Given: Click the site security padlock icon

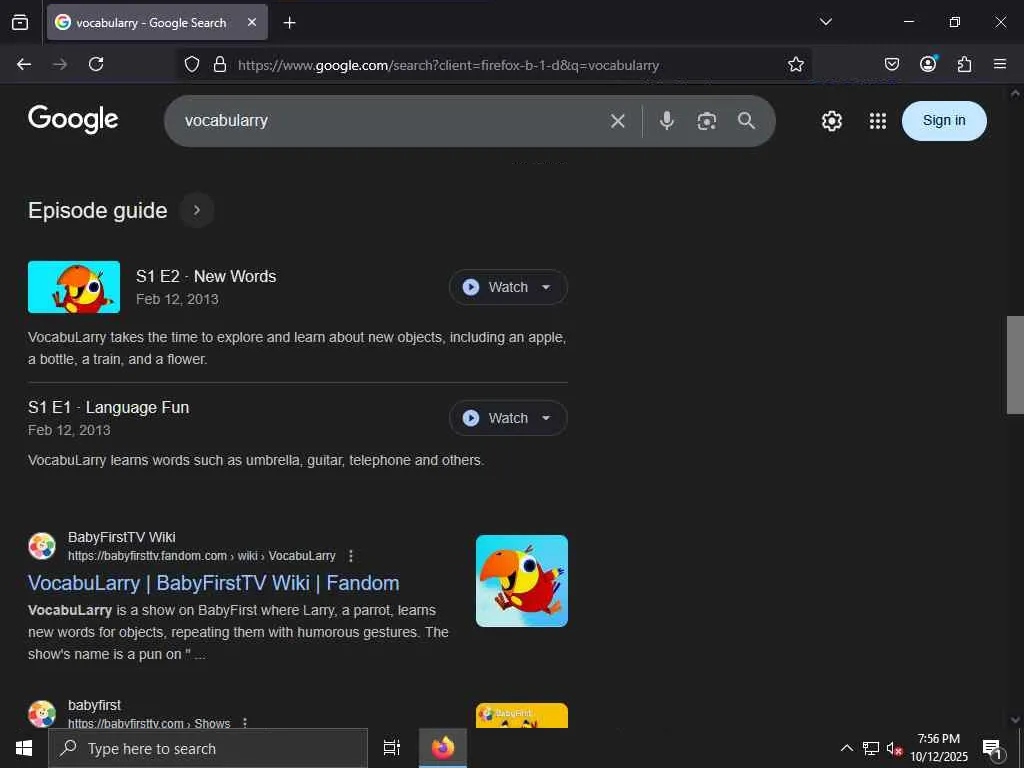Looking at the screenshot, I should pyautogui.click(x=220, y=64).
